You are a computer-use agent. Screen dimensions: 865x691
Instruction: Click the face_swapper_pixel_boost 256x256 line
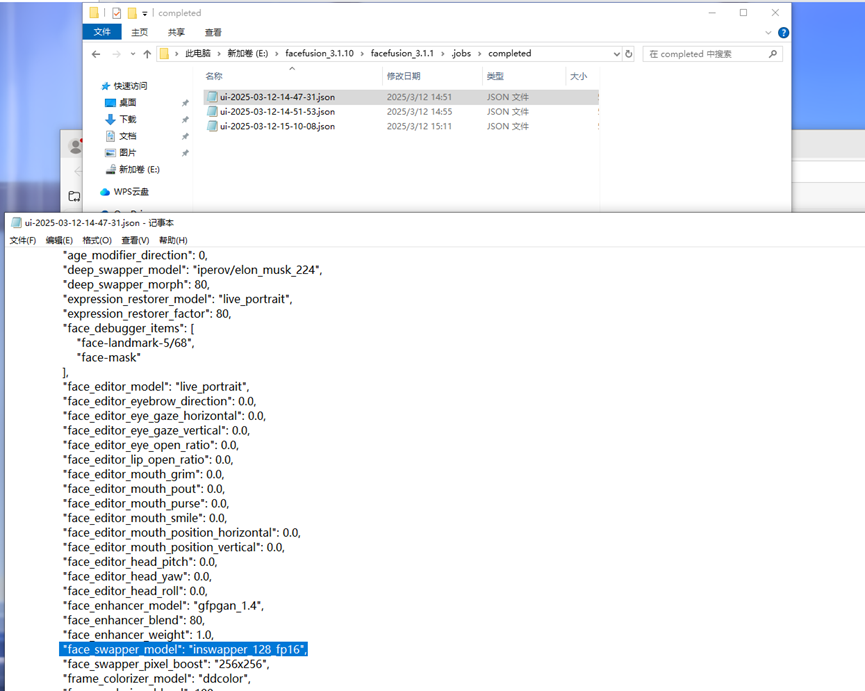pyautogui.click(x=166, y=665)
